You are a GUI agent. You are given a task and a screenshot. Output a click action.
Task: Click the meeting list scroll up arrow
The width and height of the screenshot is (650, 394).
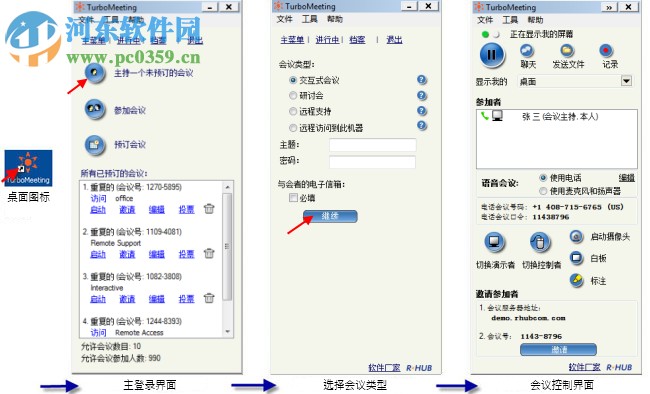[228, 187]
